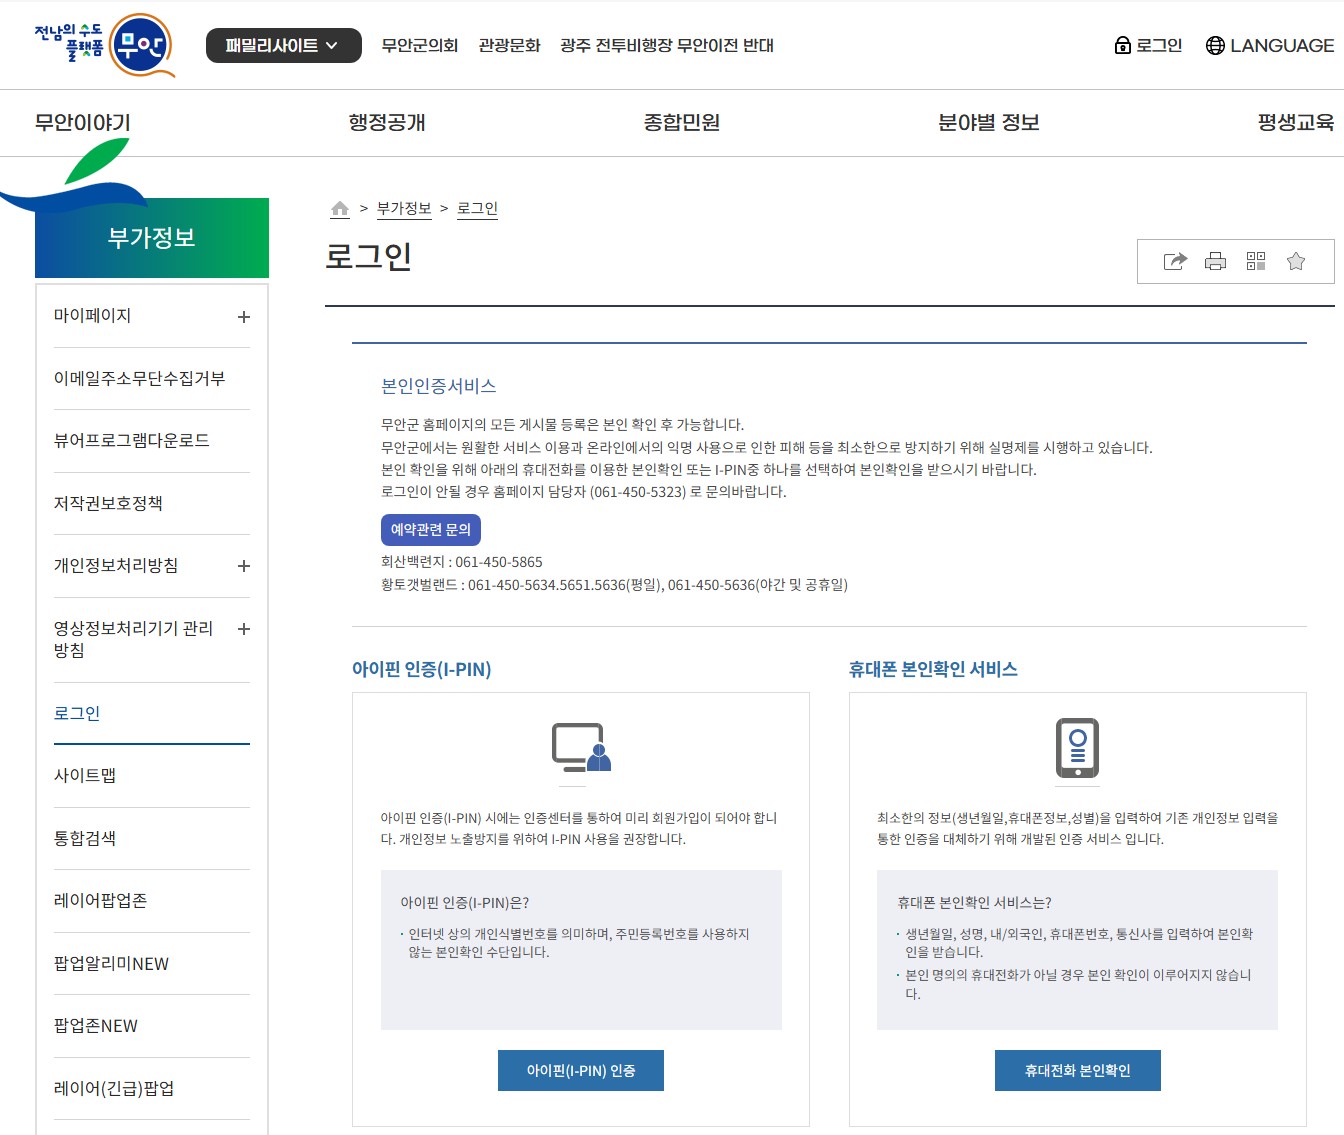
Task: Open the 종합민원 main menu
Action: tap(681, 122)
